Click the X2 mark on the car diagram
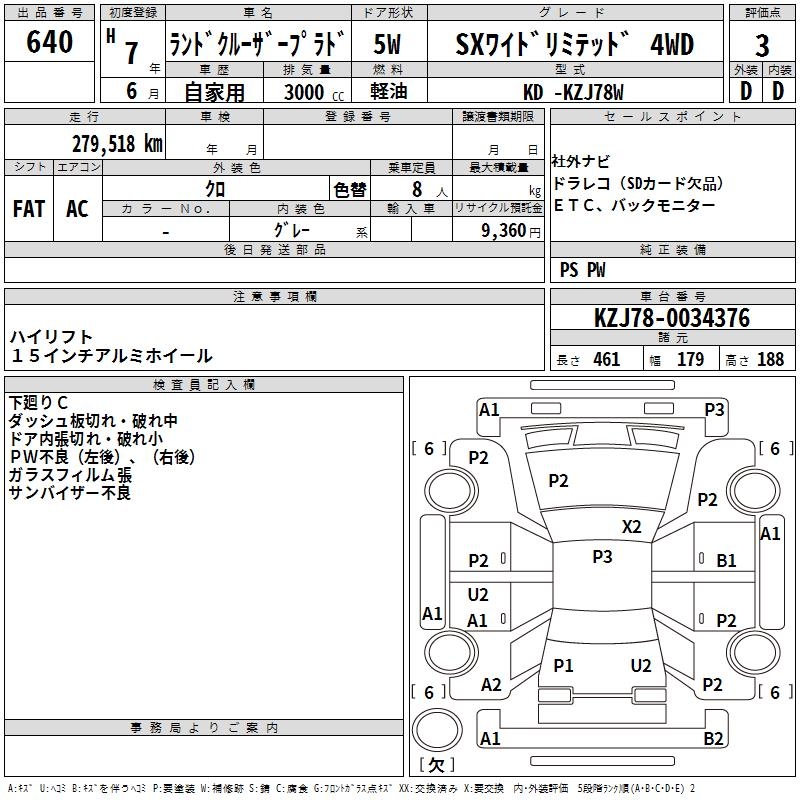Viewport: 800px width, 800px height. 631,527
